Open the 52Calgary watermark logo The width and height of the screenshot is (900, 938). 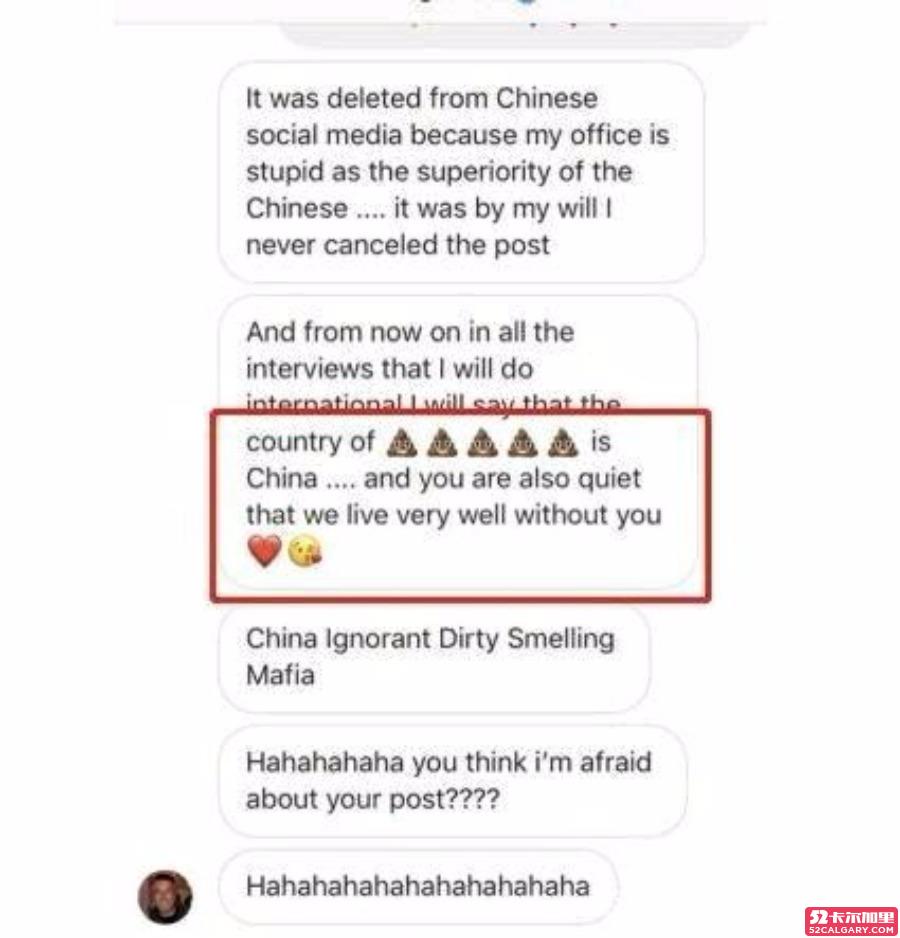[x=851, y=921]
